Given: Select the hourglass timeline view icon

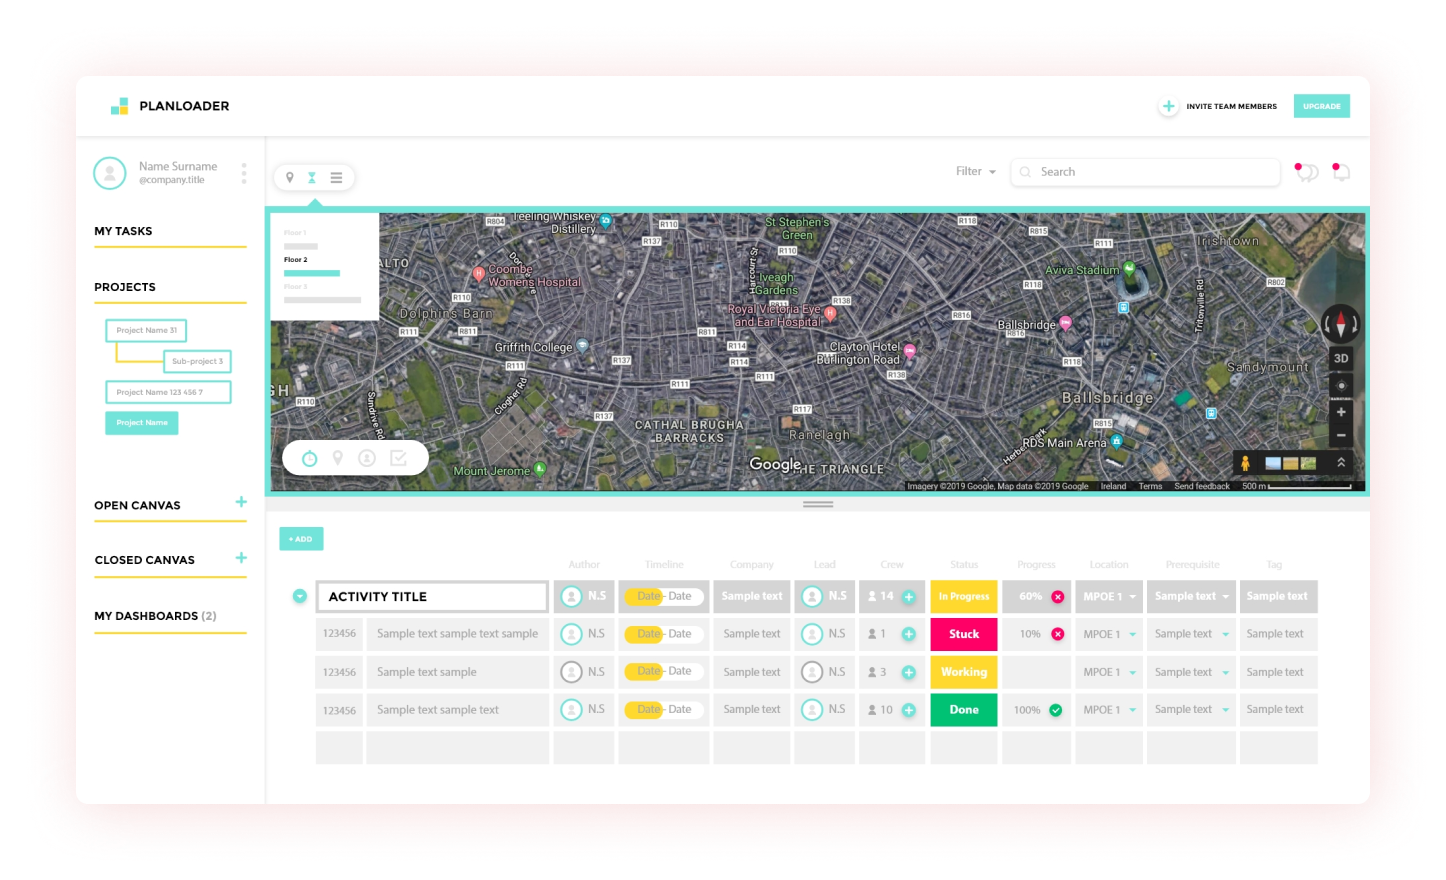Looking at the screenshot, I should tap(312, 177).
